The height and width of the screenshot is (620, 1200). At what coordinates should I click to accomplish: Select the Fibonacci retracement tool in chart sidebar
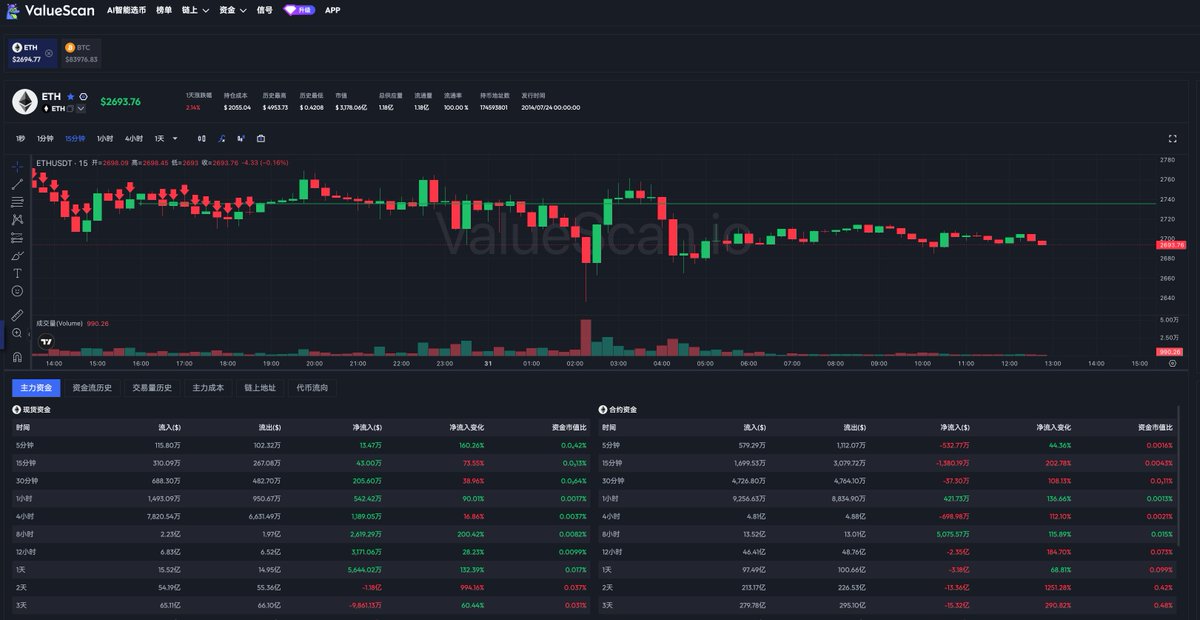pyautogui.click(x=17, y=201)
